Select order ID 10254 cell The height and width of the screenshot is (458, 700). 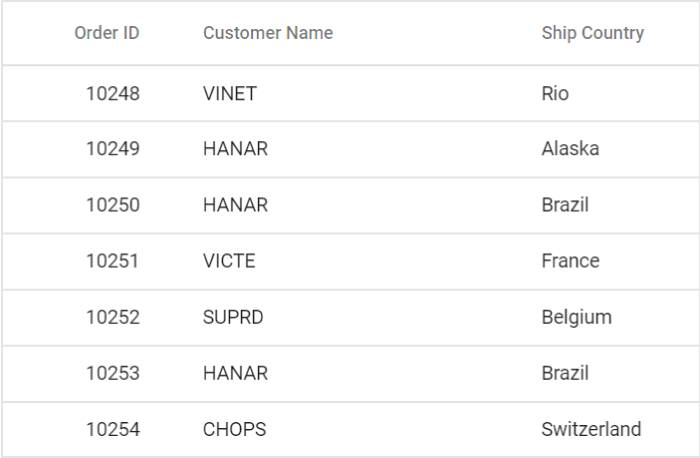click(113, 429)
